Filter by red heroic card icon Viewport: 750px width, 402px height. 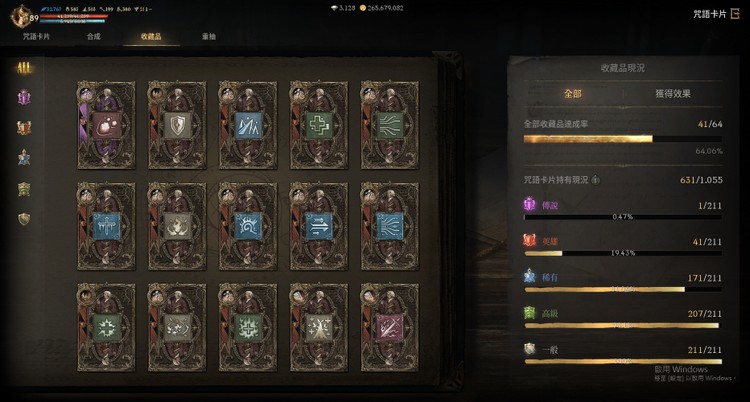coord(24,127)
